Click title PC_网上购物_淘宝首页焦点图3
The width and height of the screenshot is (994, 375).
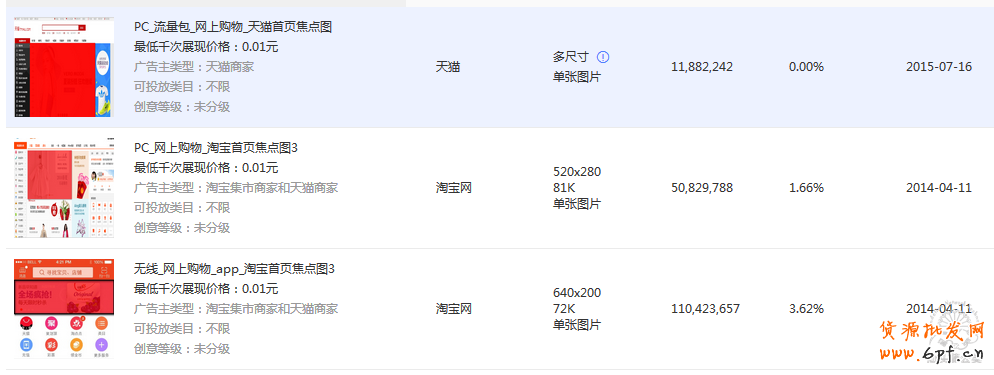tap(216, 148)
